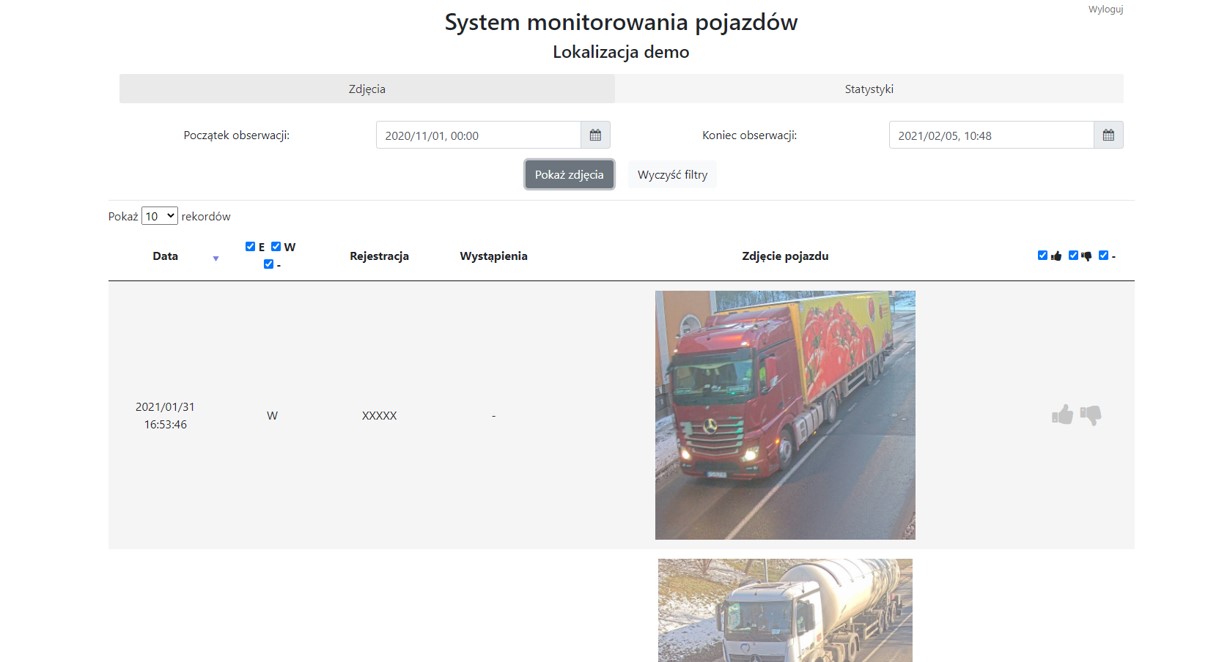Open calendar picker for Początek obserwacji

point(595,135)
